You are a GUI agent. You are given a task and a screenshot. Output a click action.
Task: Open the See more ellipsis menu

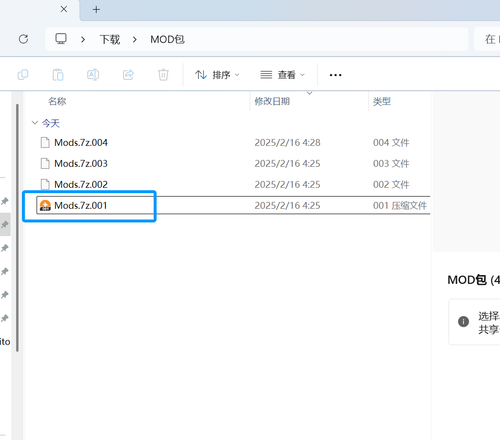coord(335,75)
